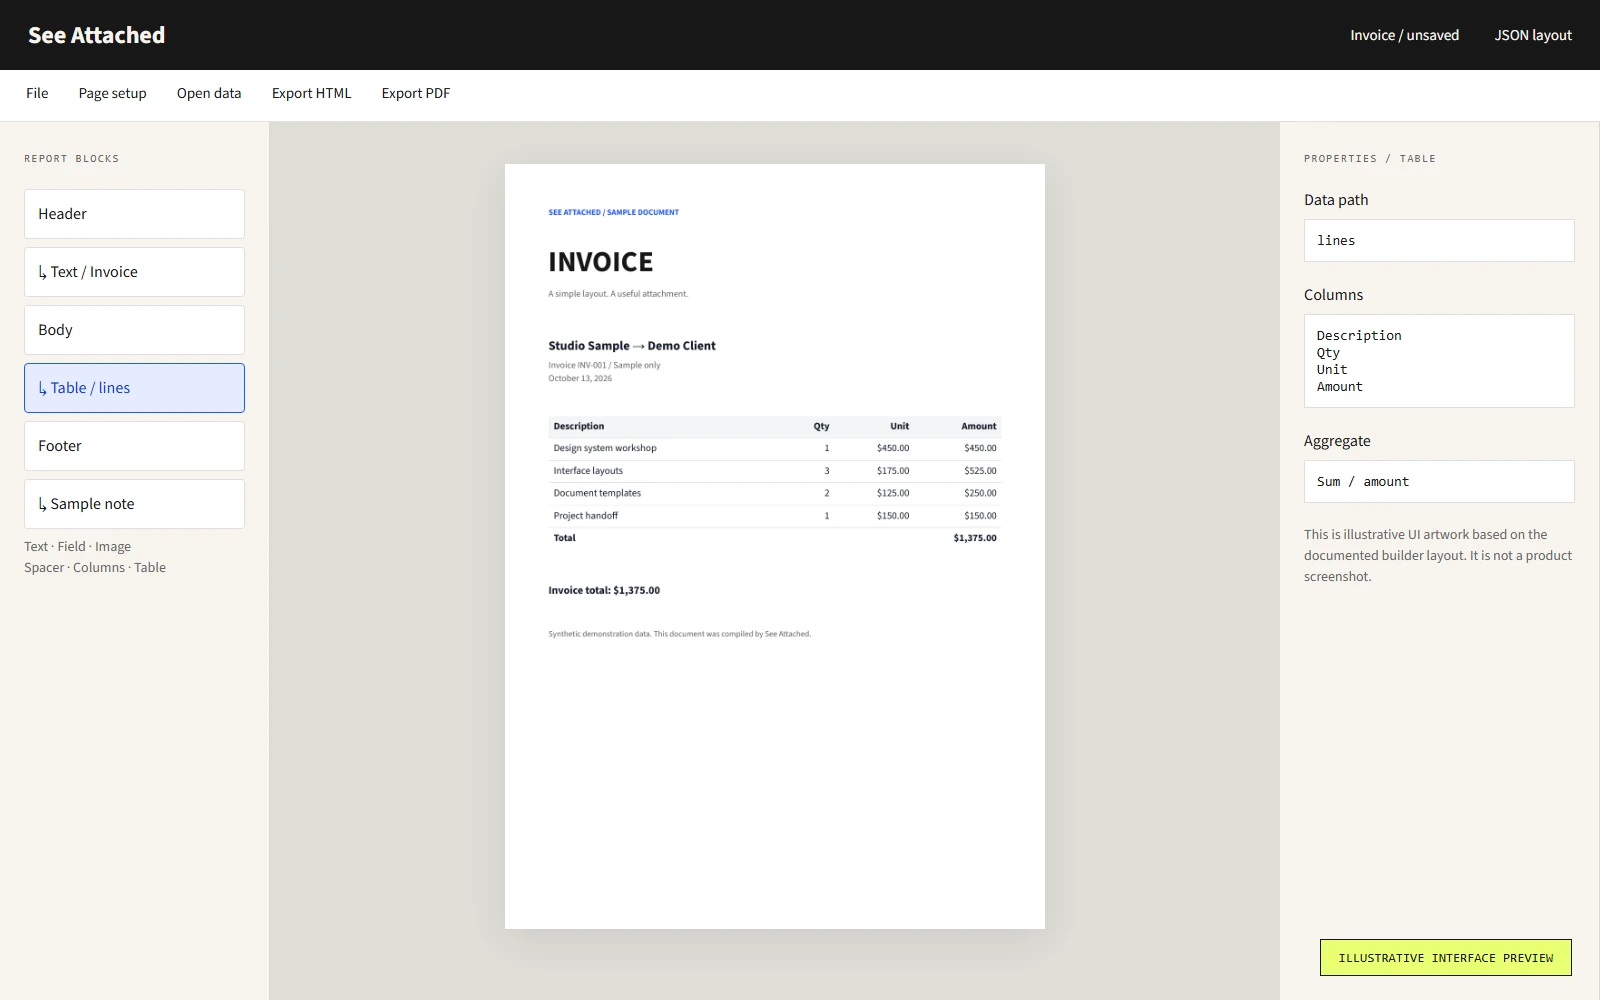Viewport: 1600px width, 1000px height.
Task: Click Invoice / unsaved label in top bar
Action: point(1404,35)
